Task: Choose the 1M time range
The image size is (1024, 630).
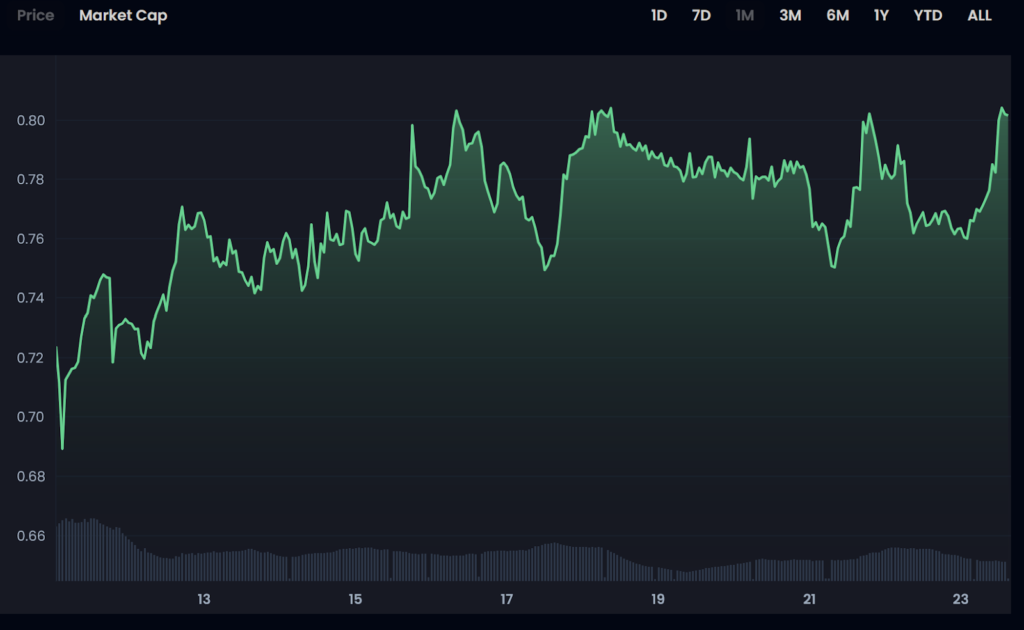Action: tap(745, 16)
